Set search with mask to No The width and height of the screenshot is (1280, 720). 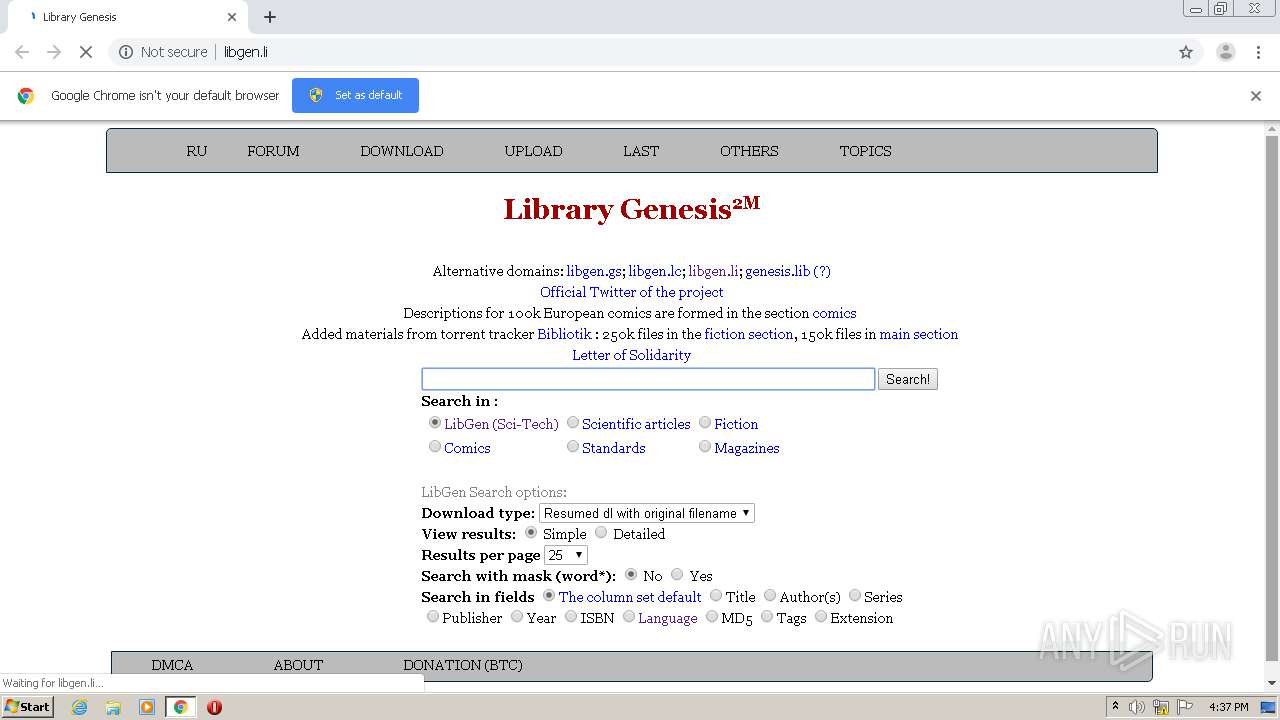pos(631,575)
